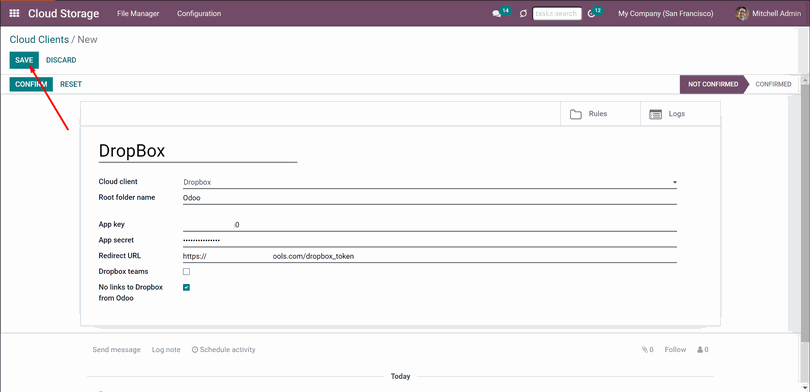Click Log note in chatter

point(166,350)
